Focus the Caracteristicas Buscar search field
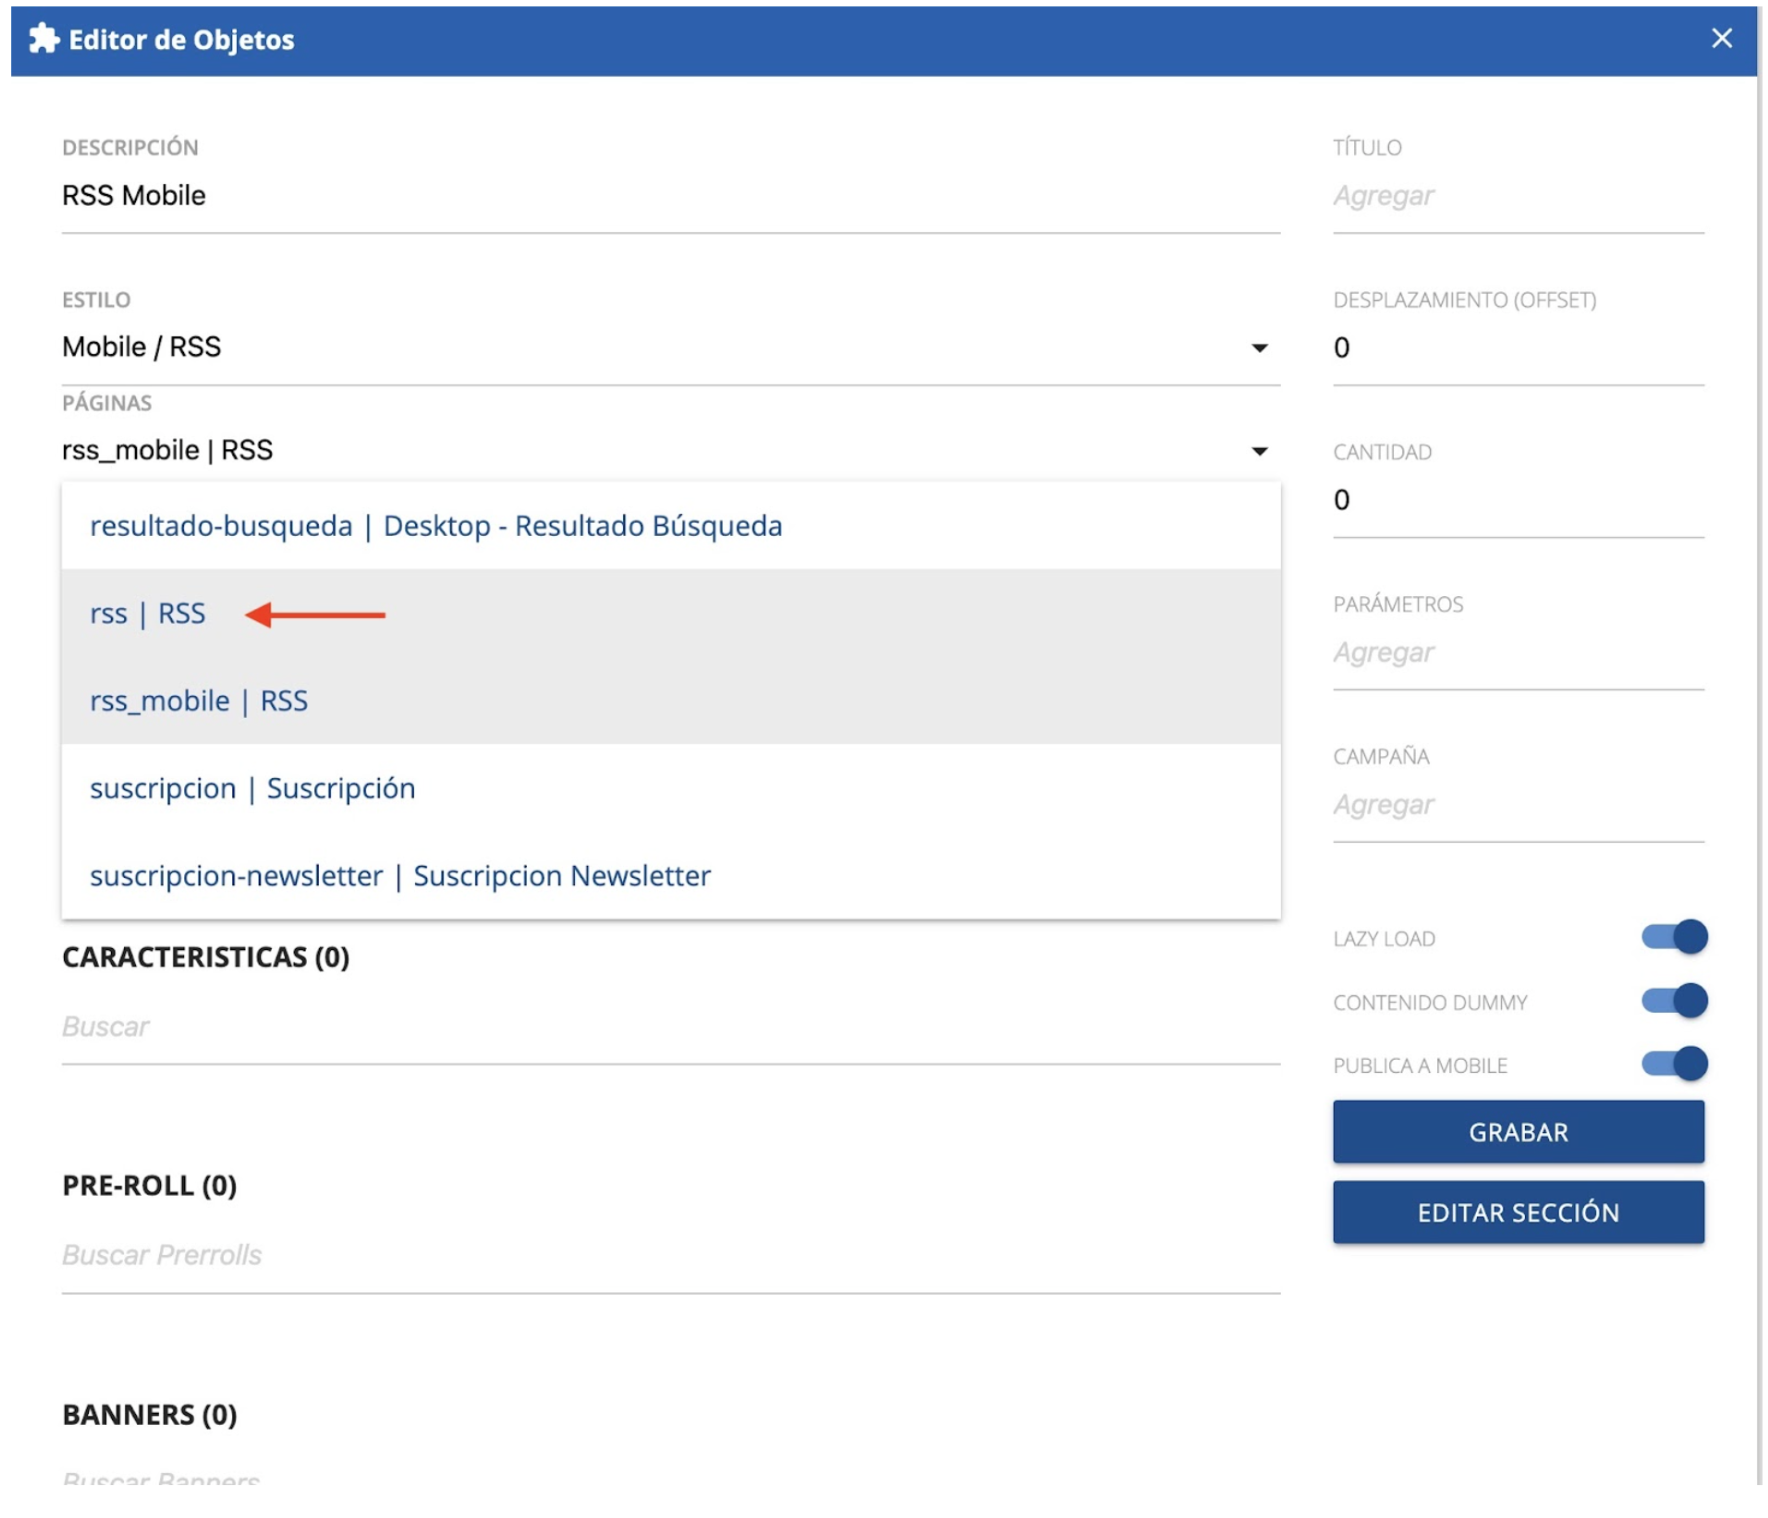 (x=671, y=1027)
